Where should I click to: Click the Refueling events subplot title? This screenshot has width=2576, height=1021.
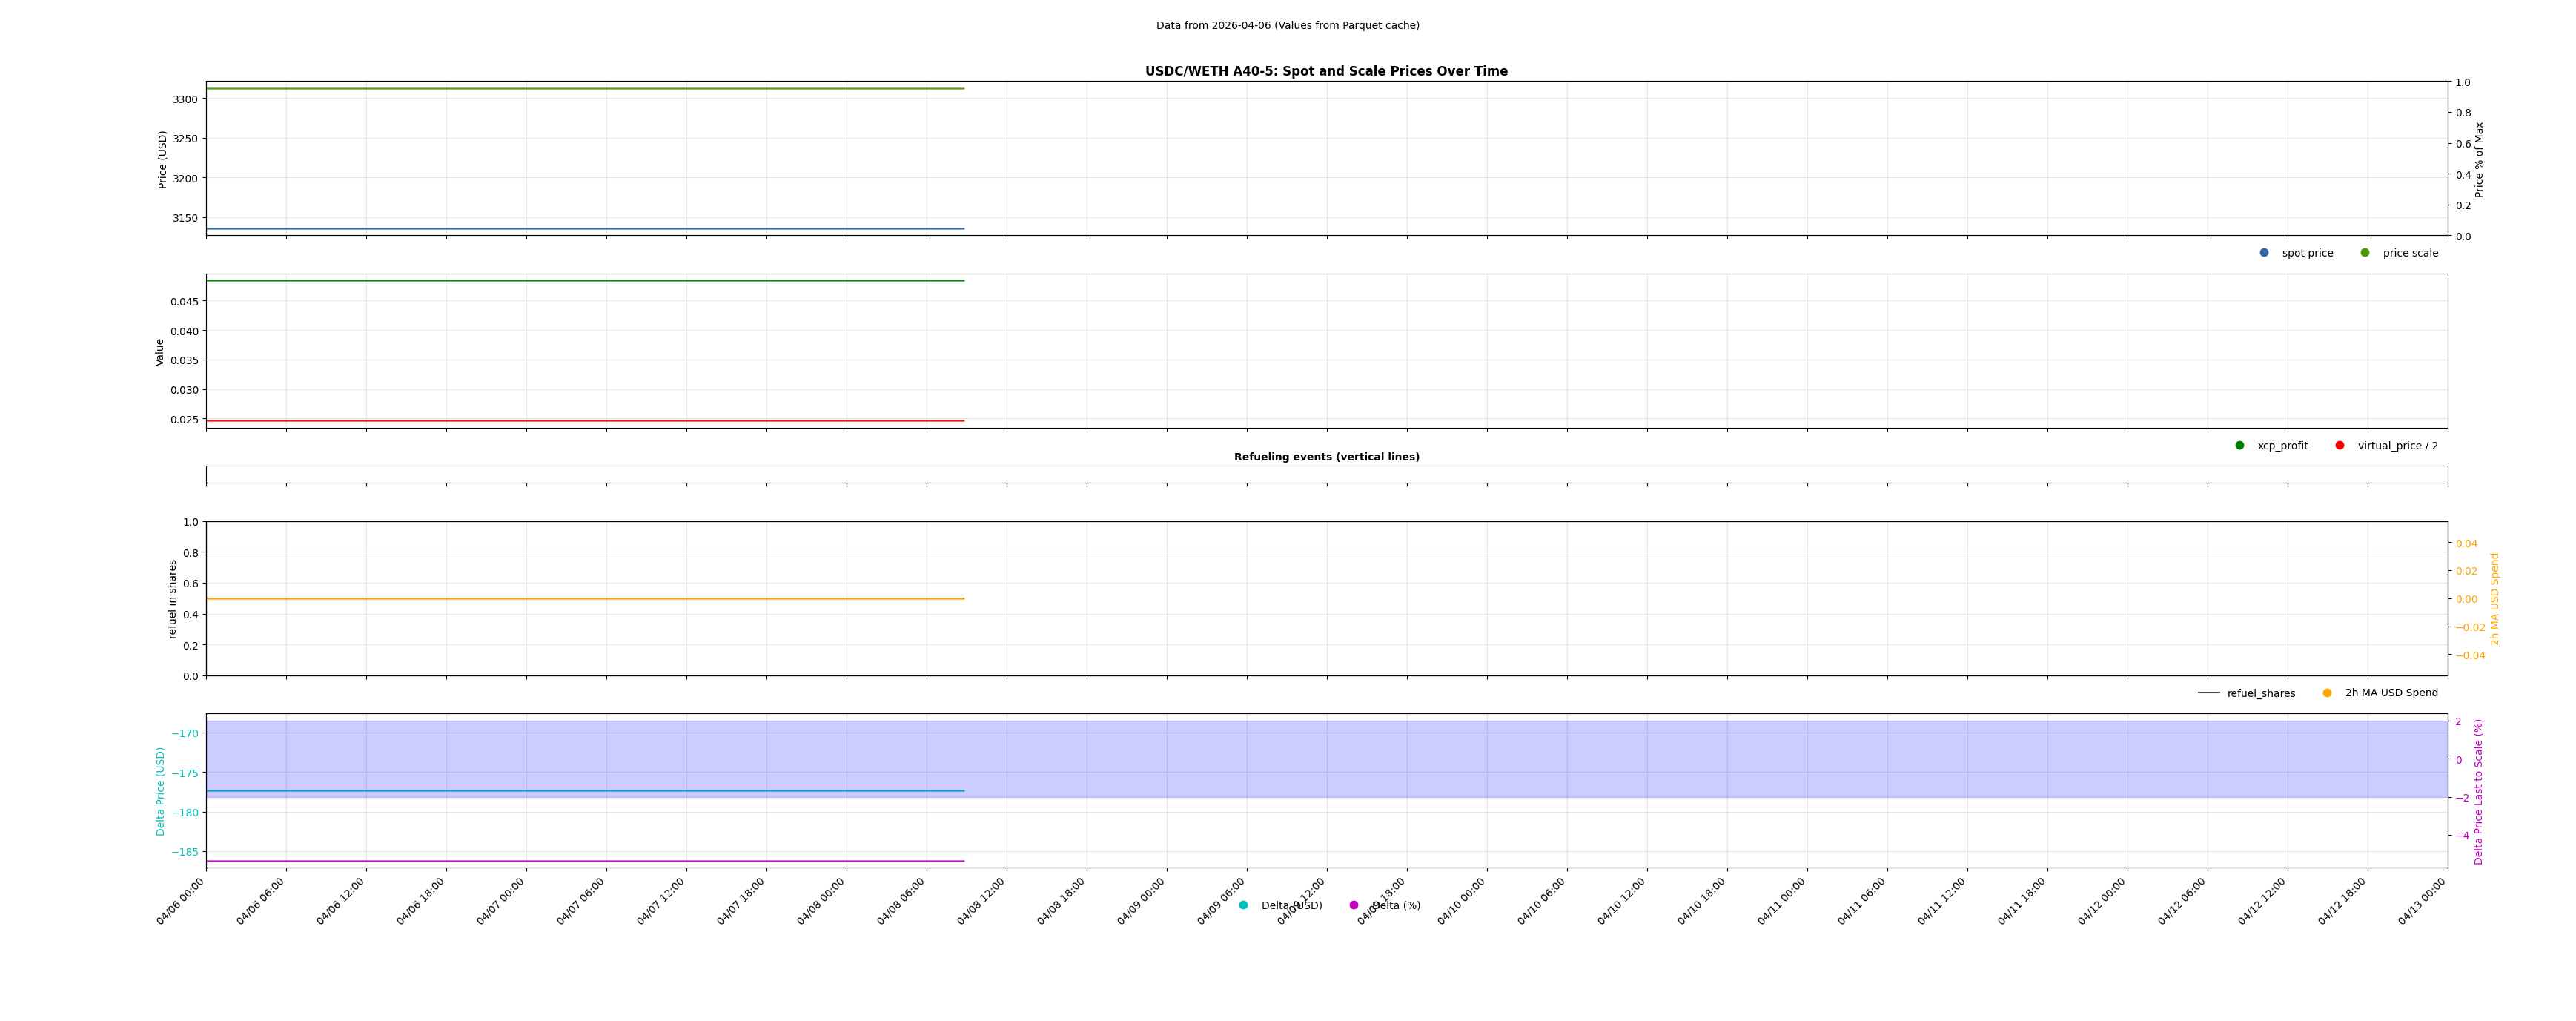1326,457
